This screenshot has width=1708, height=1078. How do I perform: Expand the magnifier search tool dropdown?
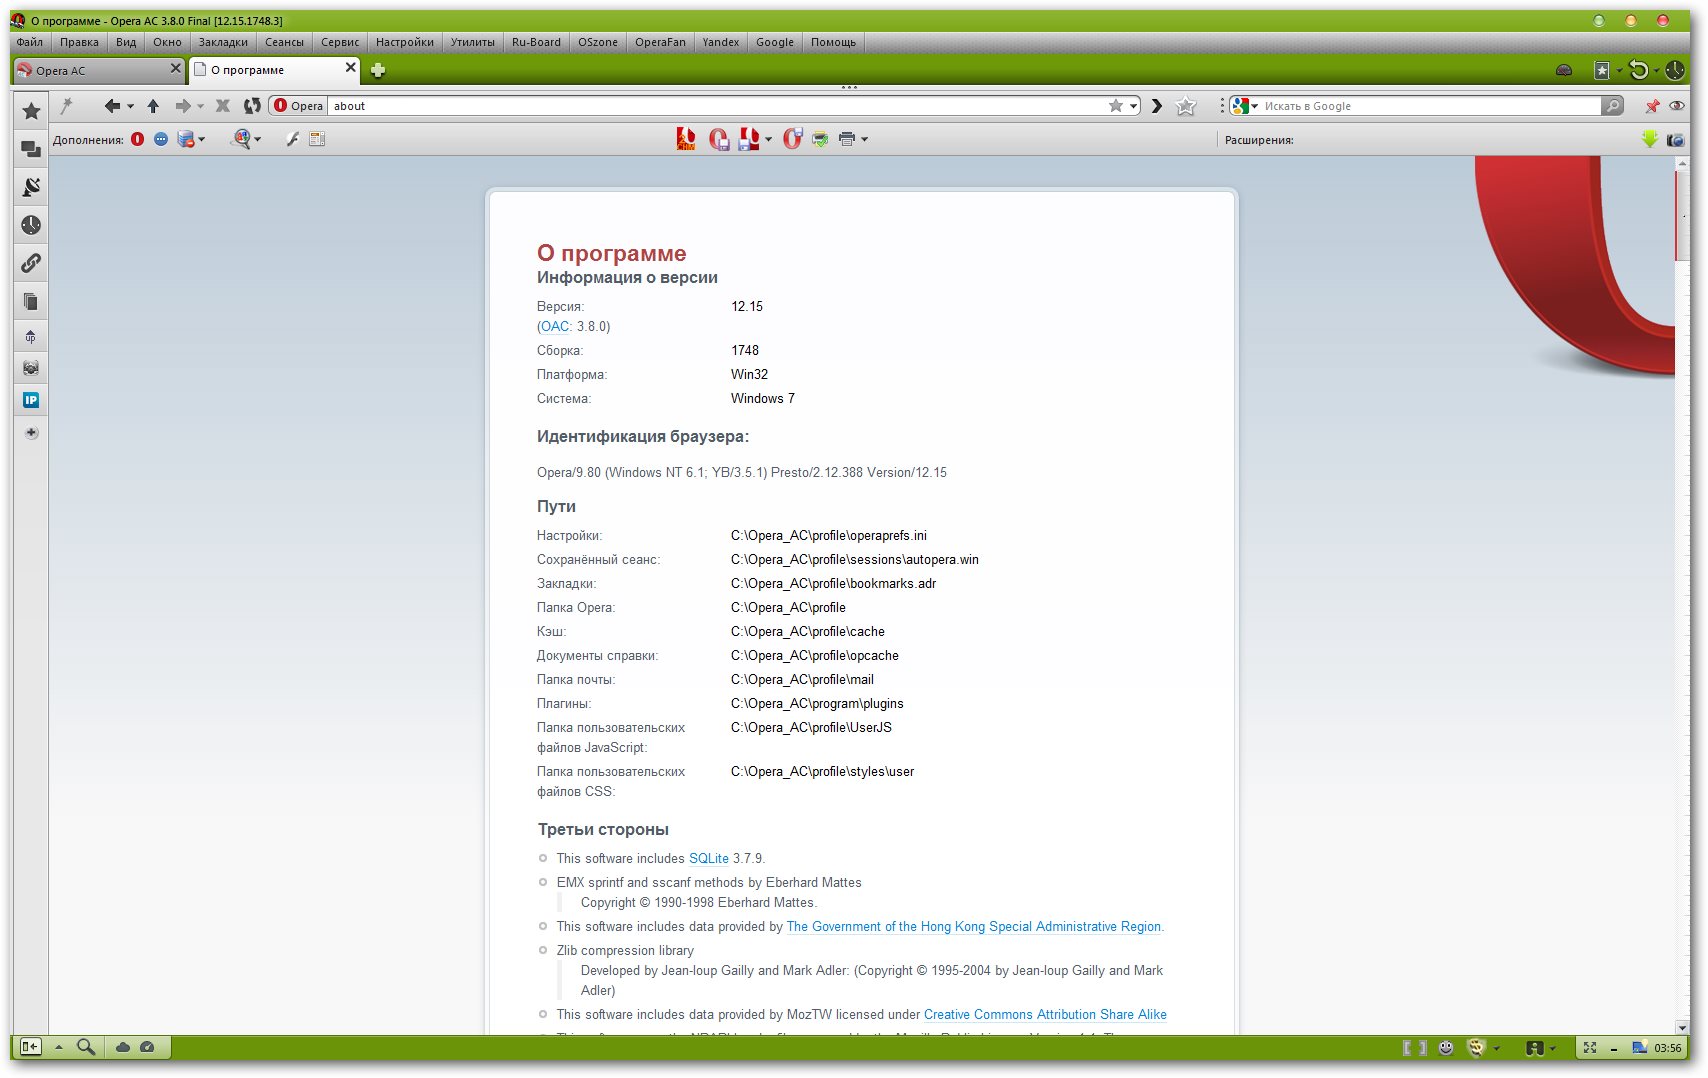tap(257, 140)
